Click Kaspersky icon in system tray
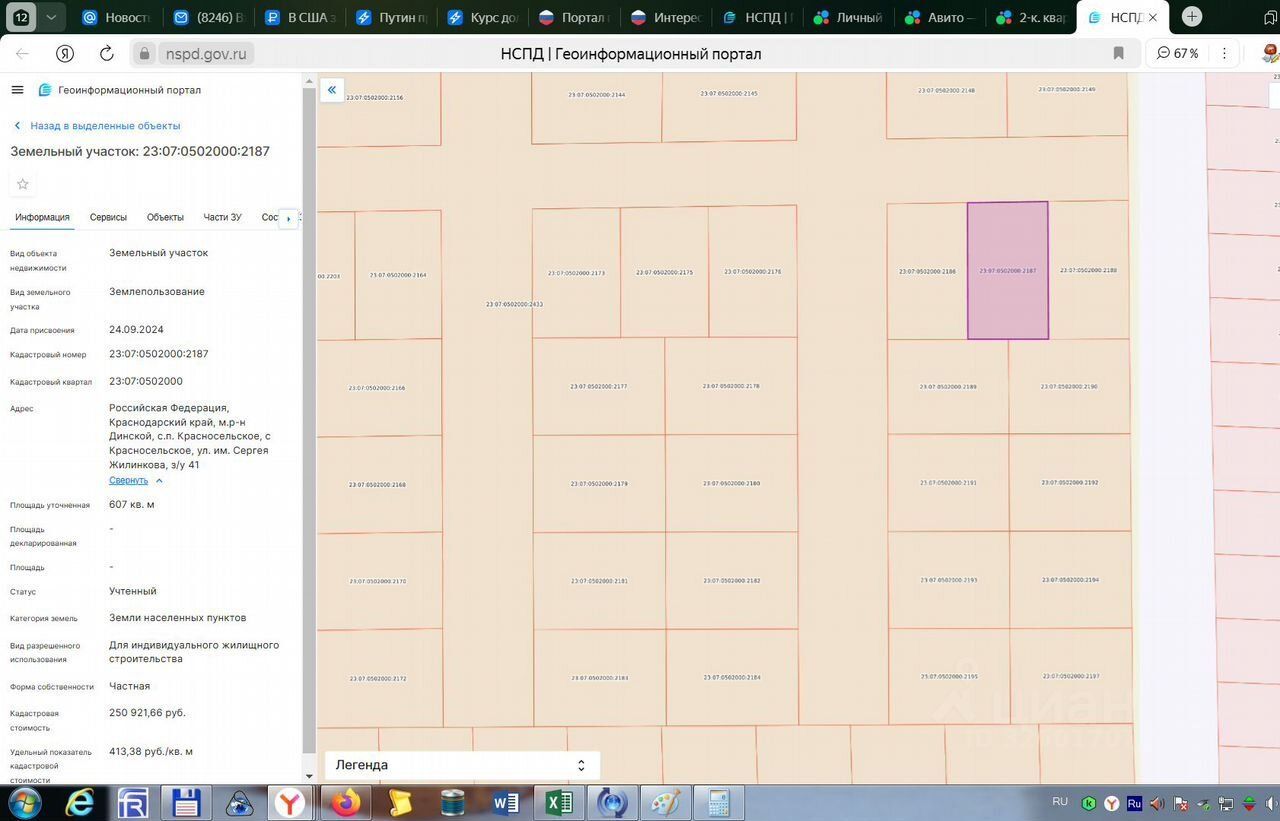Screen dimensions: 1280x821 click(1089, 803)
